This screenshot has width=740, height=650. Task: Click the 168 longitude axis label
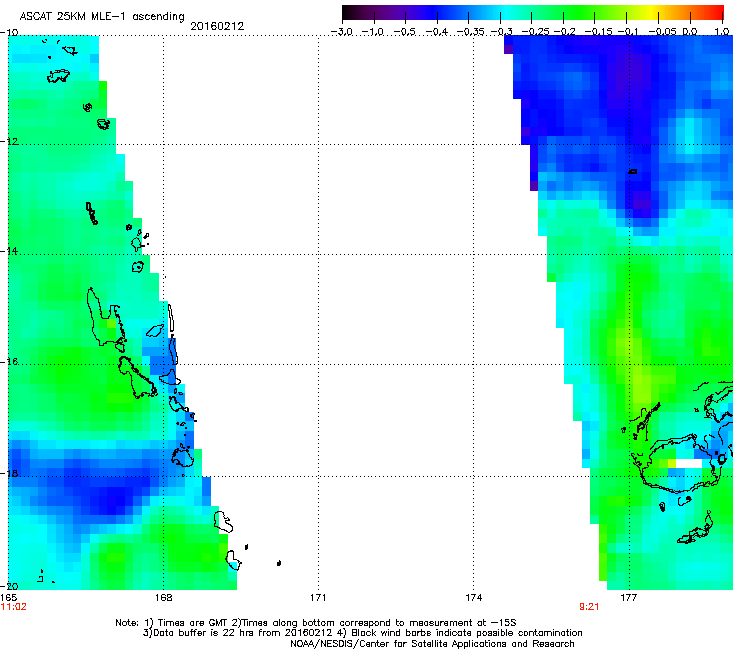(x=163, y=598)
